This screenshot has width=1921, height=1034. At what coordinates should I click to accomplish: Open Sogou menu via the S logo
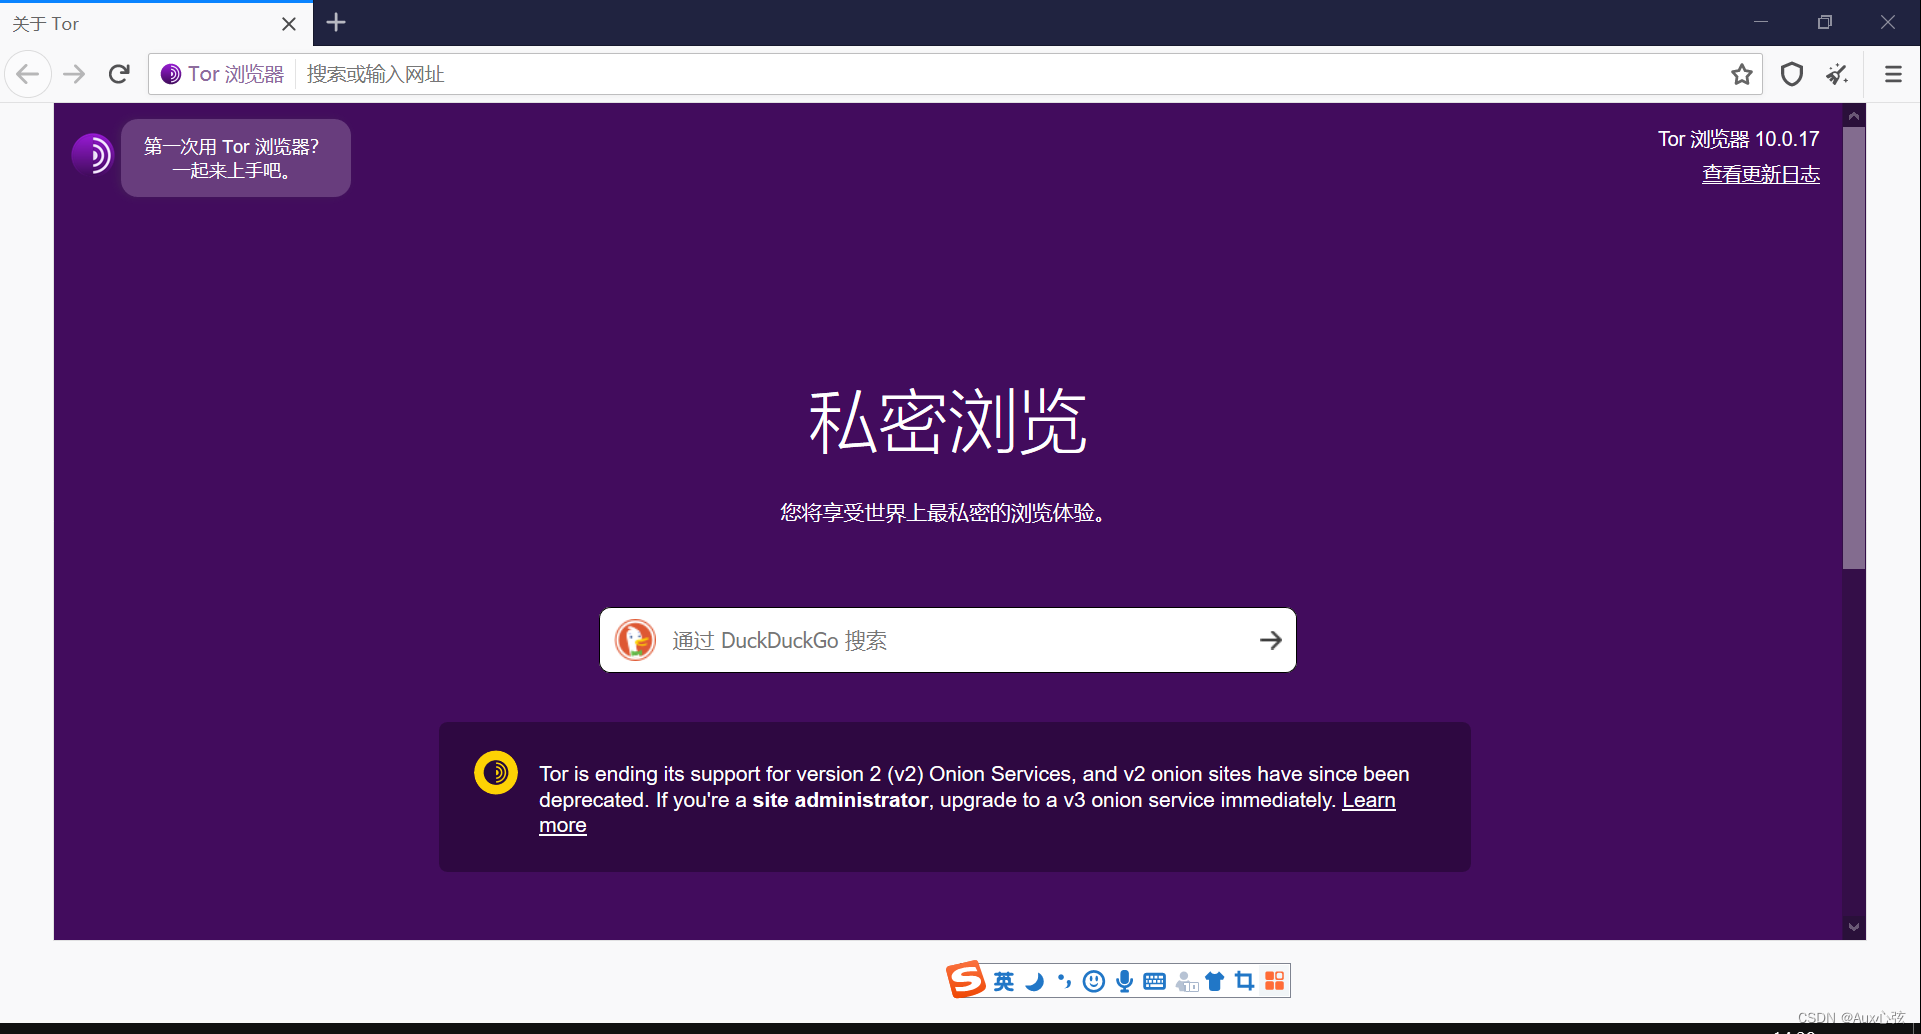click(x=964, y=980)
